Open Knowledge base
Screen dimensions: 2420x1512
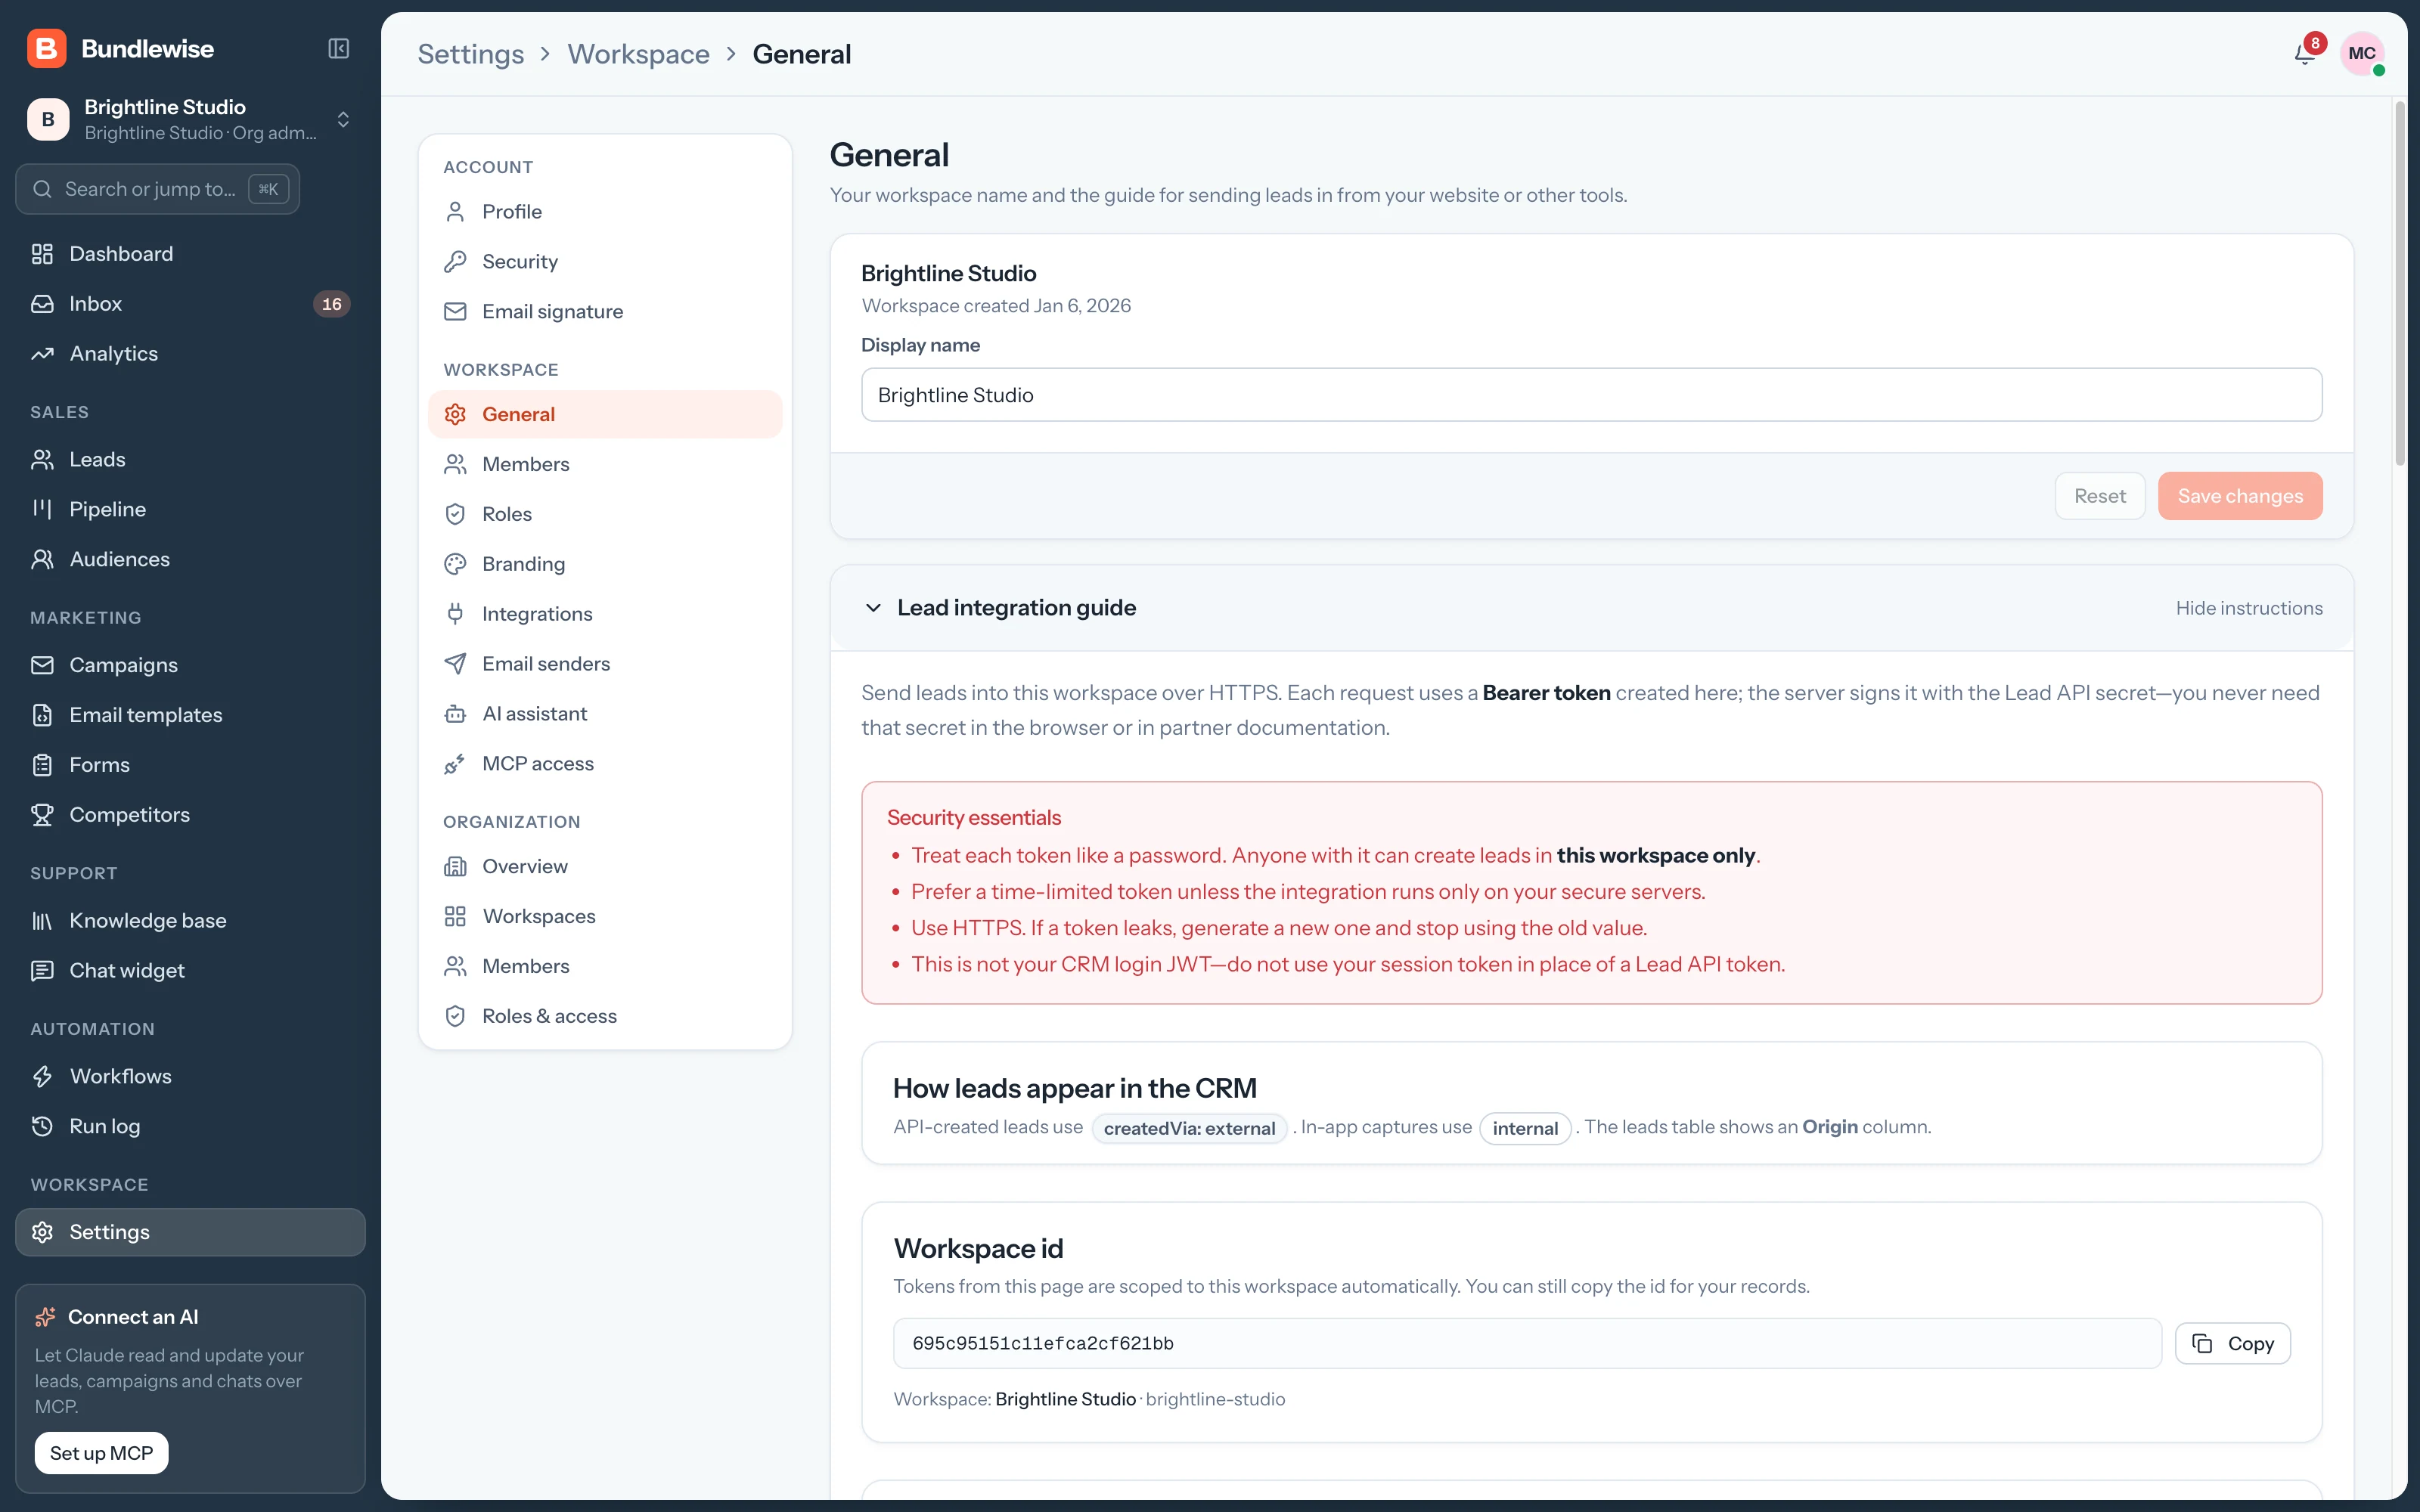click(190, 920)
